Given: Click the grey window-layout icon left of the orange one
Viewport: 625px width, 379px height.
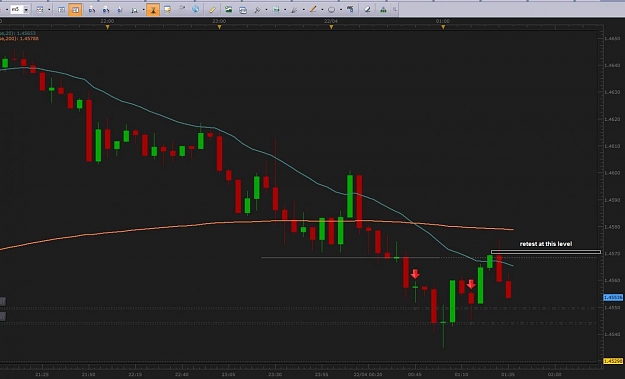Looking at the screenshot, I should 61,10.
